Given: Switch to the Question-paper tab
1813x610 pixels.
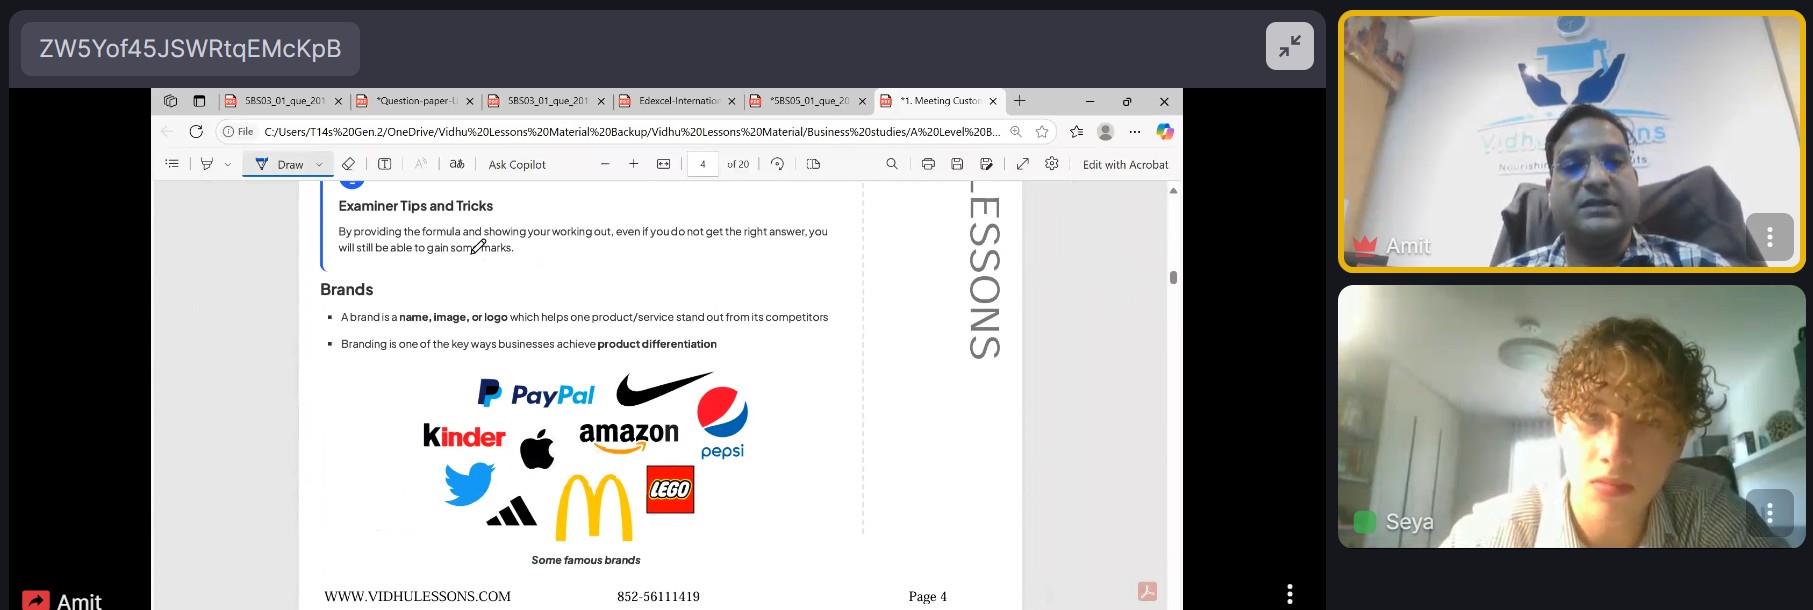Looking at the screenshot, I should pos(415,101).
